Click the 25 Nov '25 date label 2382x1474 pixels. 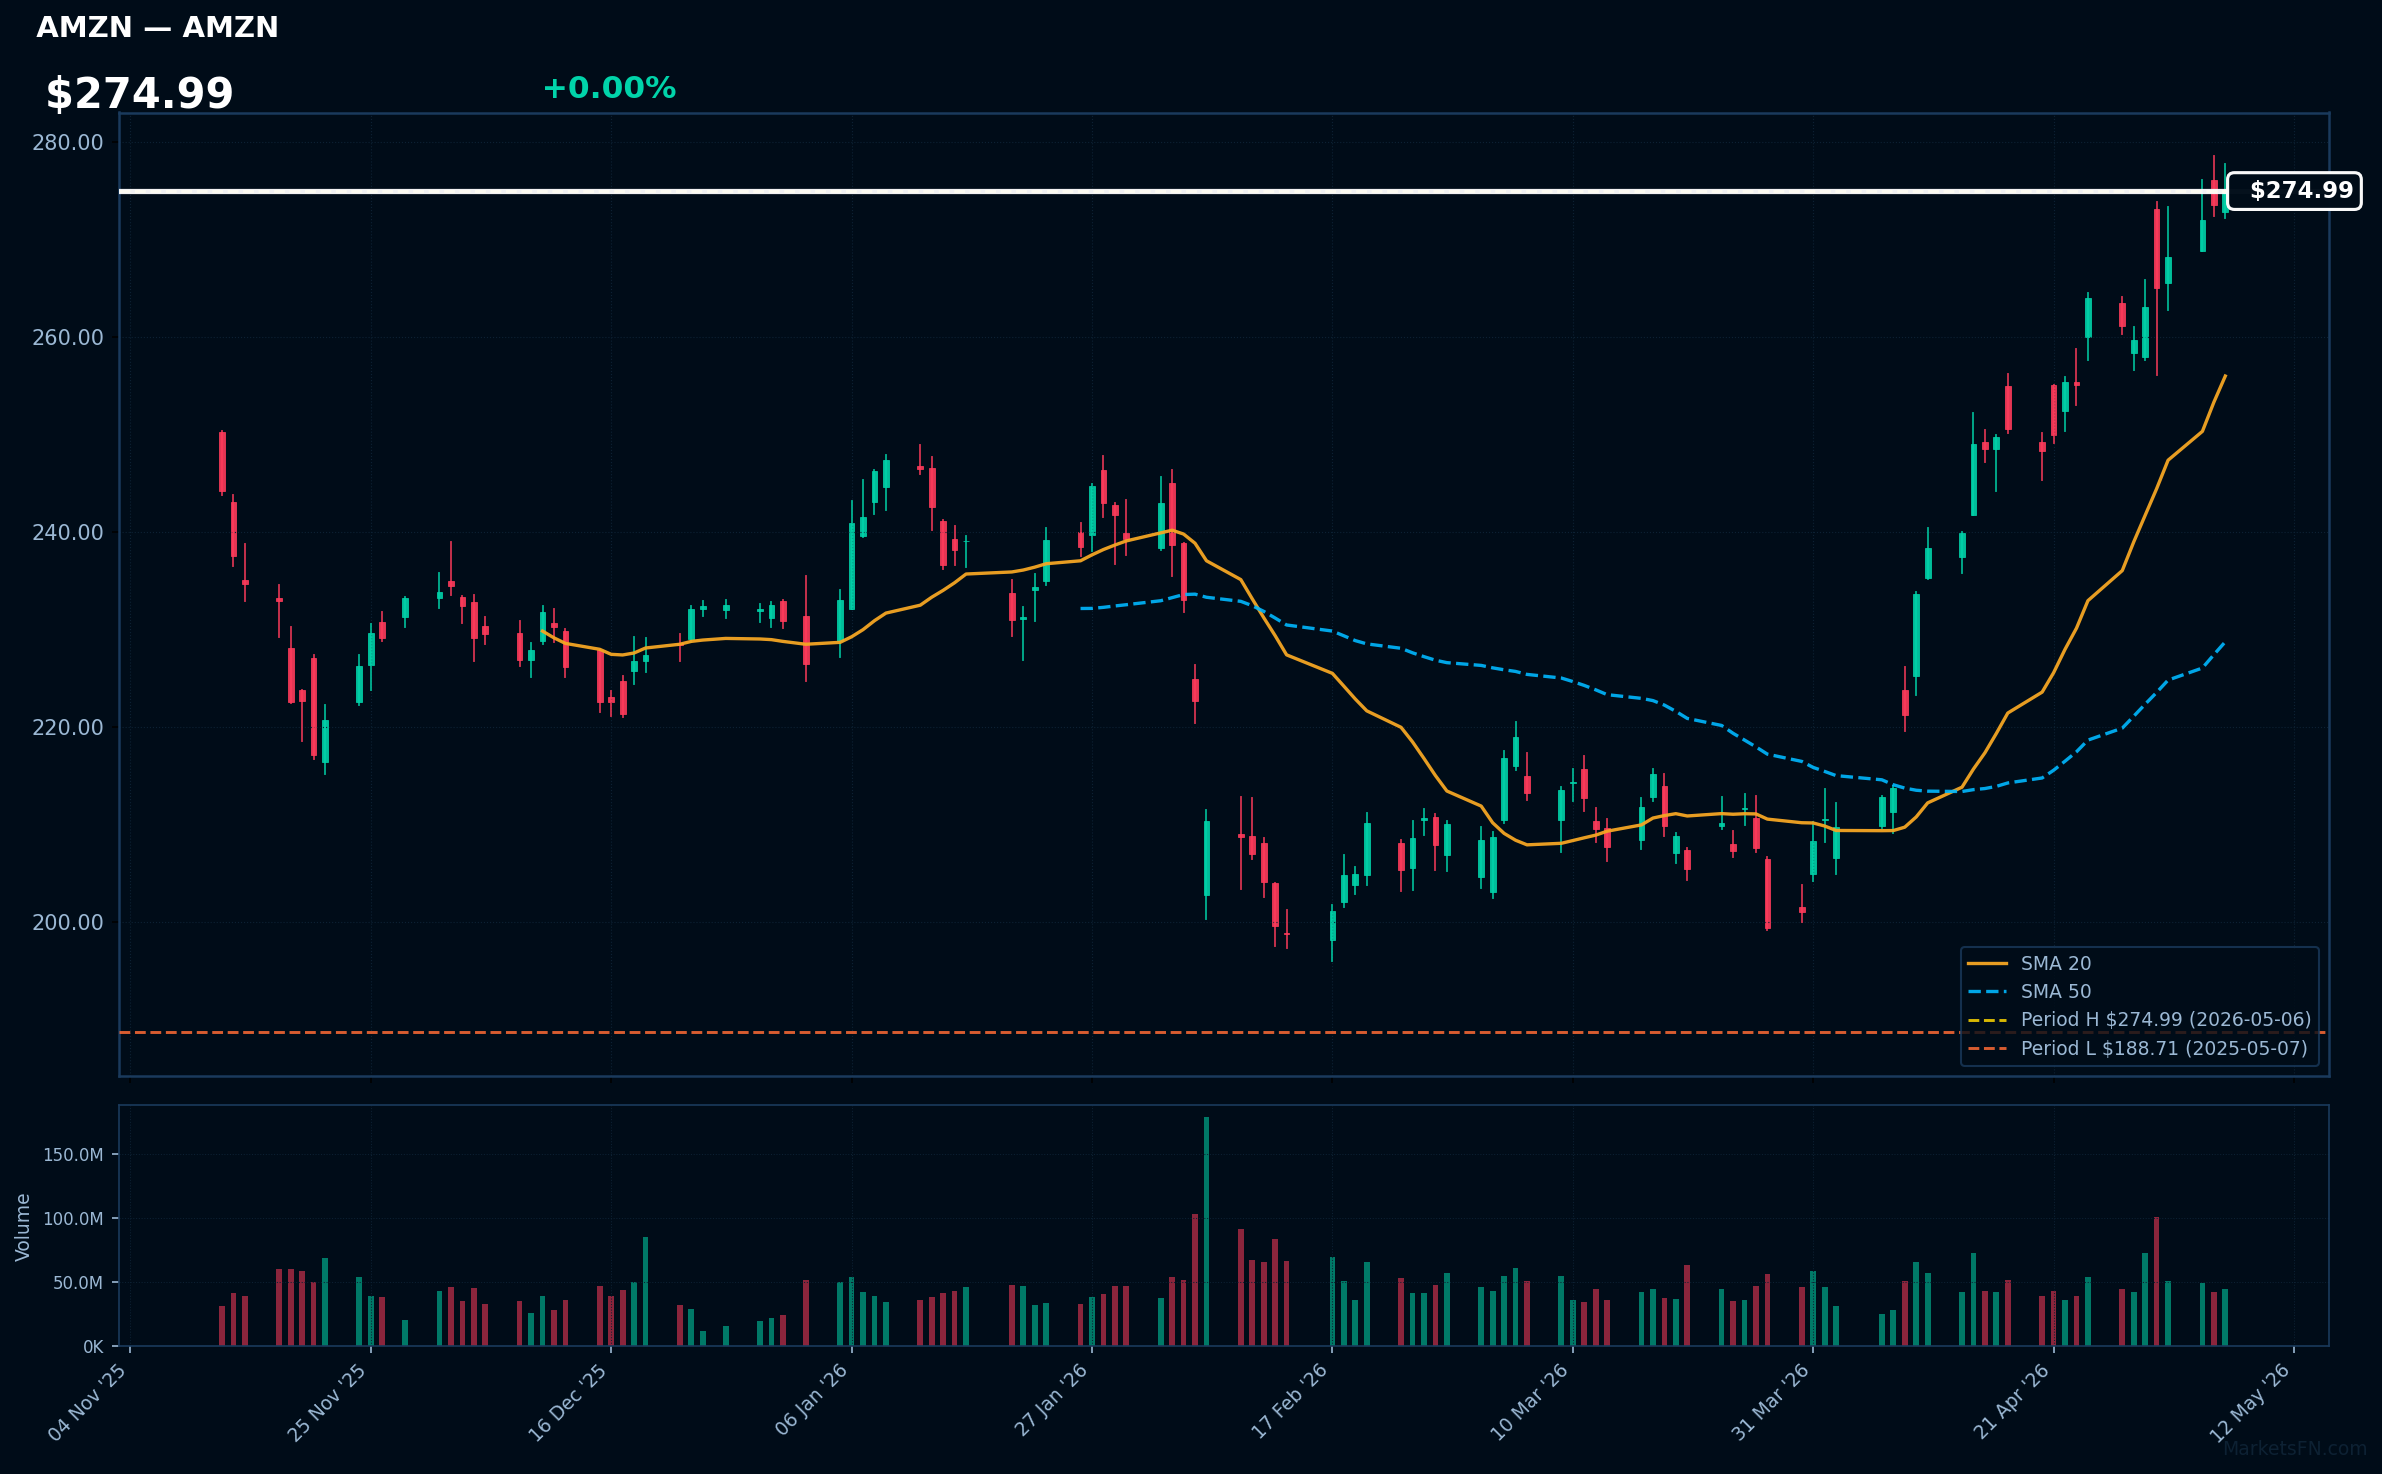click(328, 1401)
